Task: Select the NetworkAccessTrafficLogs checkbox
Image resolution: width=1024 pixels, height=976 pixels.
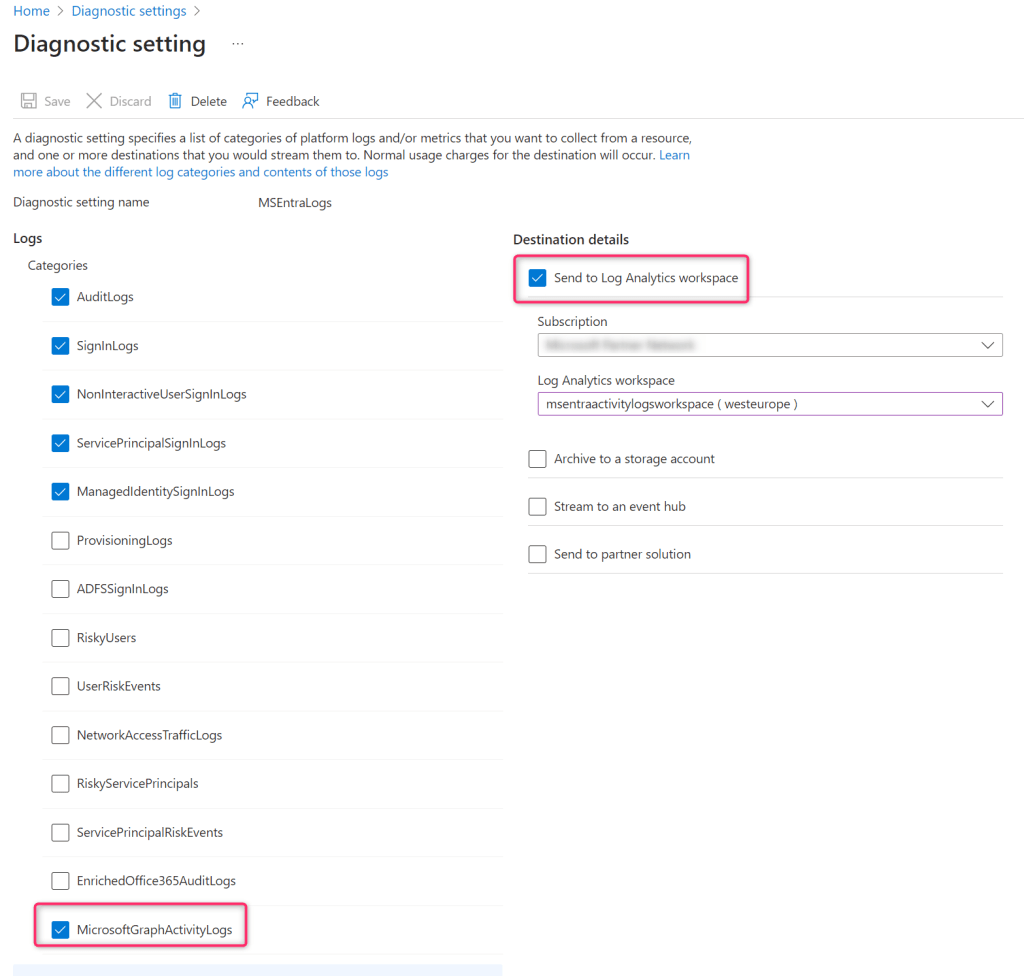Action: tap(60, 736)
